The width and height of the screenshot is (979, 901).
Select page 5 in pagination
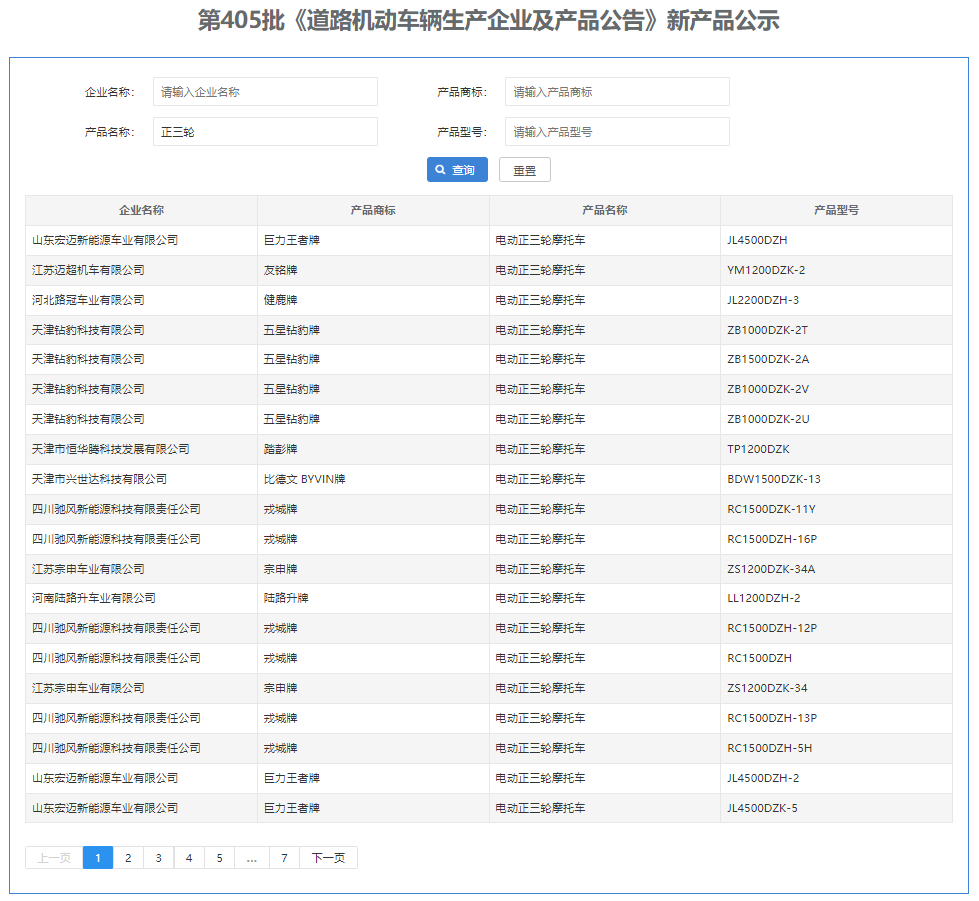[x=219, y=858]
